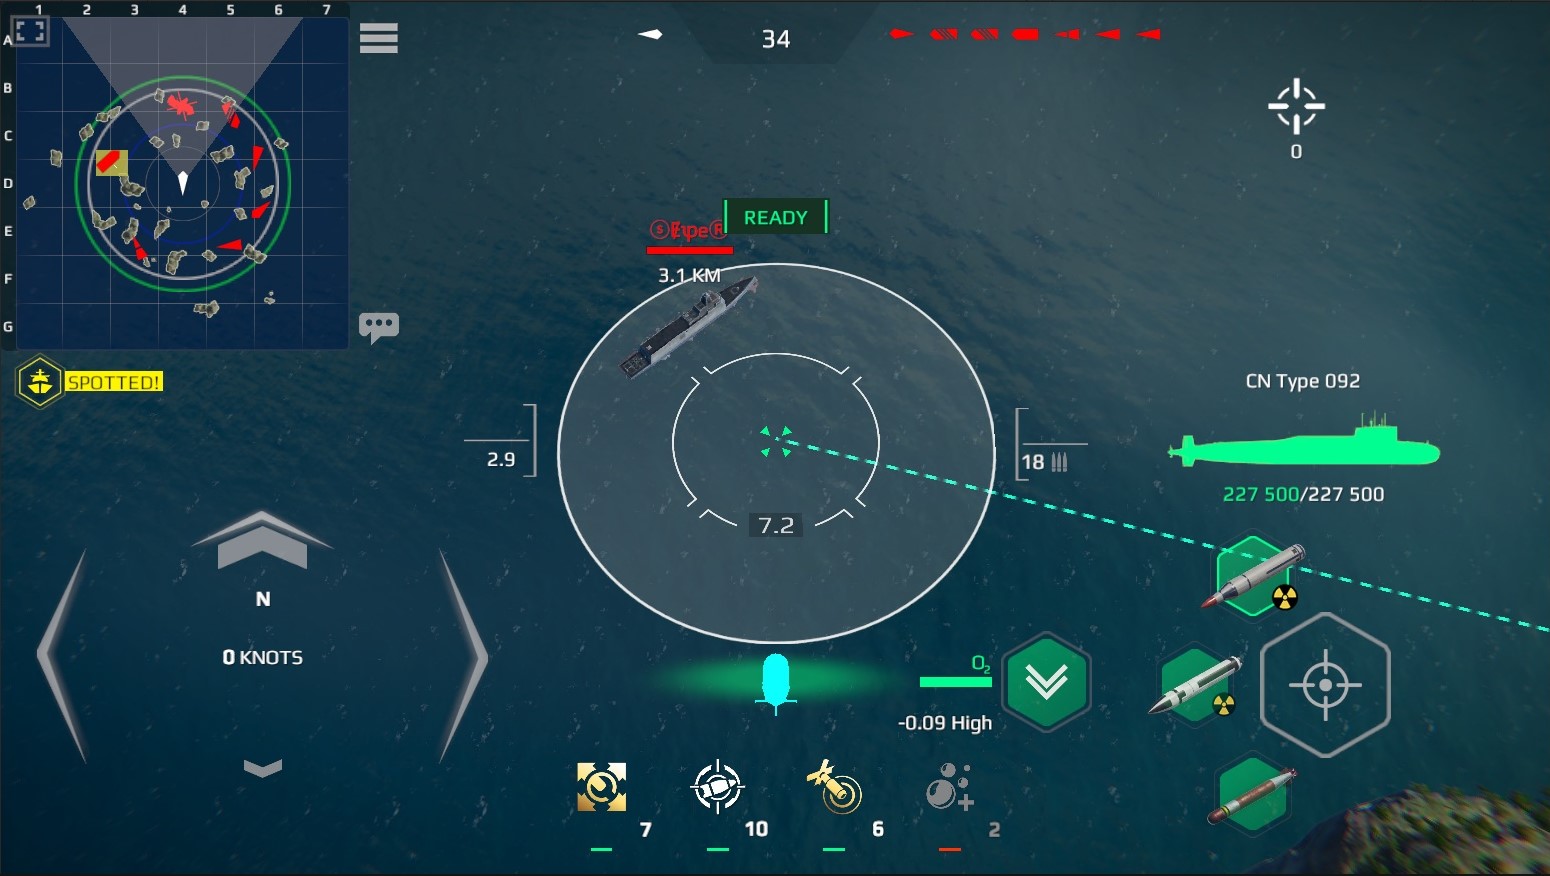The width and height of the screenshot is (1550, 876).
Task: Steer left with the left rudder arrow
Action: pos(63,656)
